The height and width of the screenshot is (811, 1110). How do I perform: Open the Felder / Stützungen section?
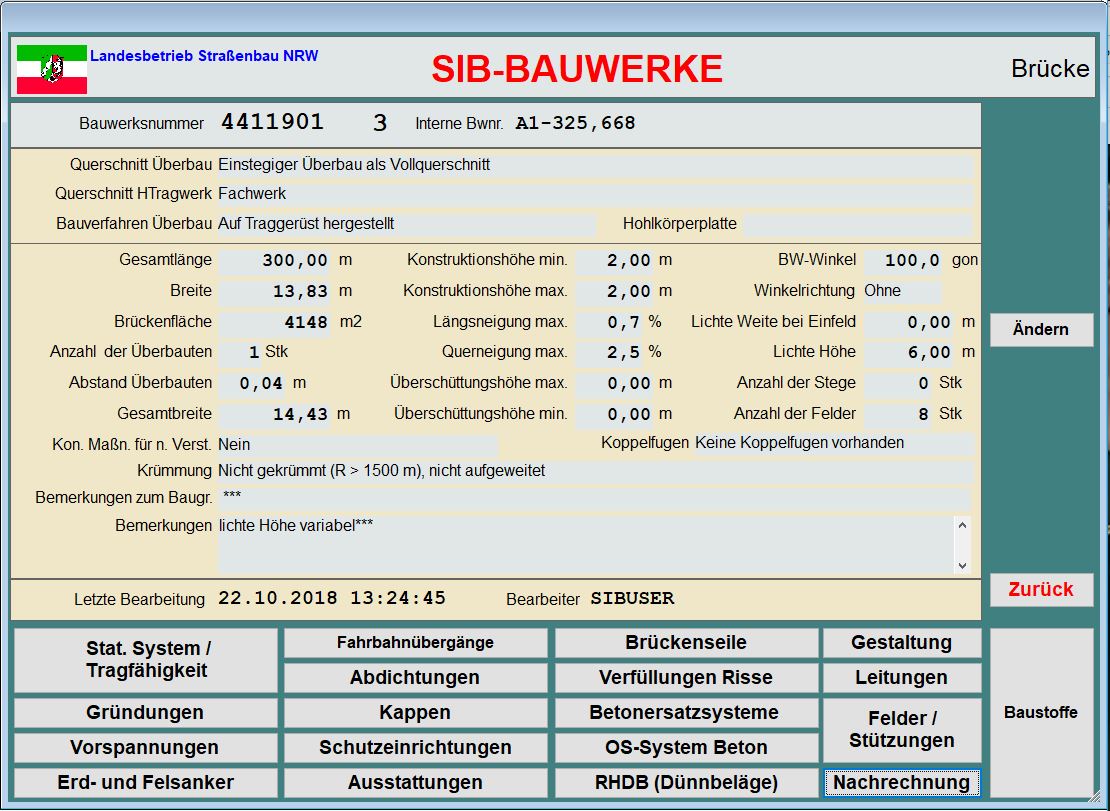pos(902,730)
